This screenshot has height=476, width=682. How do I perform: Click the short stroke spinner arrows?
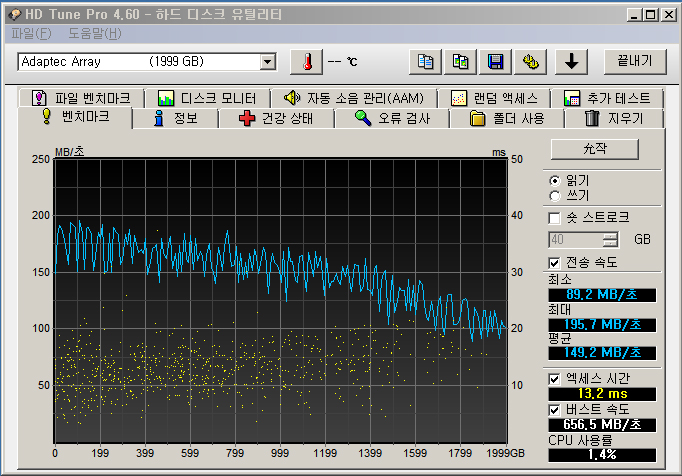[611, 240]
